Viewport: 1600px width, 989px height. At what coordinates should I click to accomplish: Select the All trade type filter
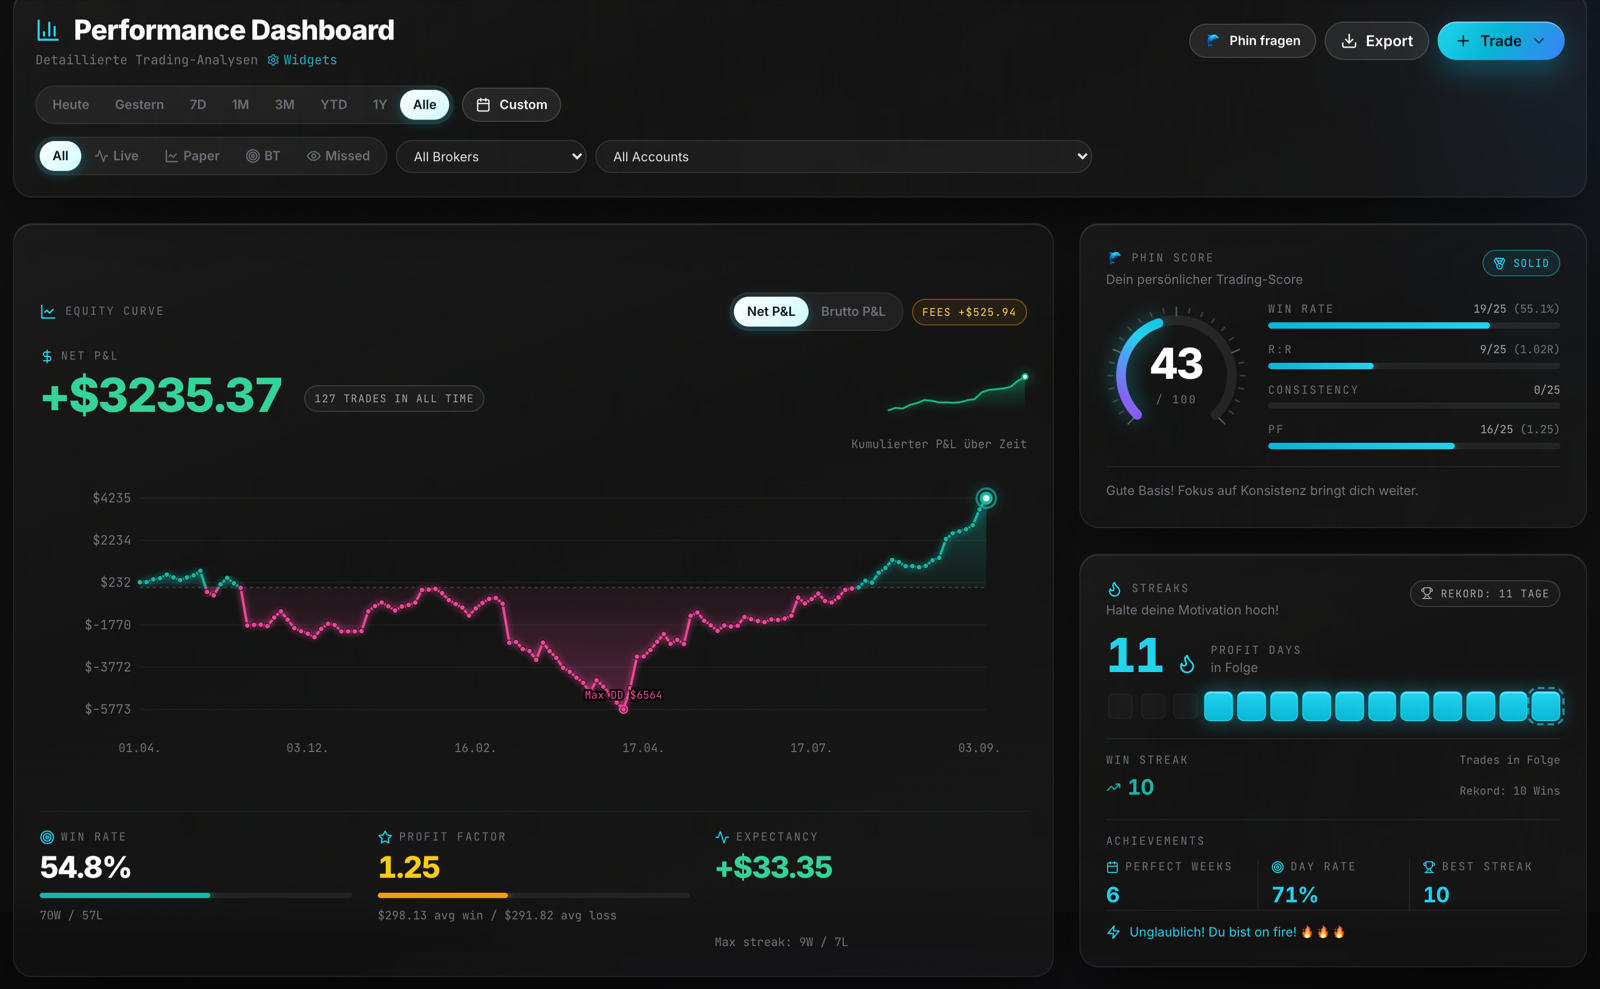coord(60,156)
